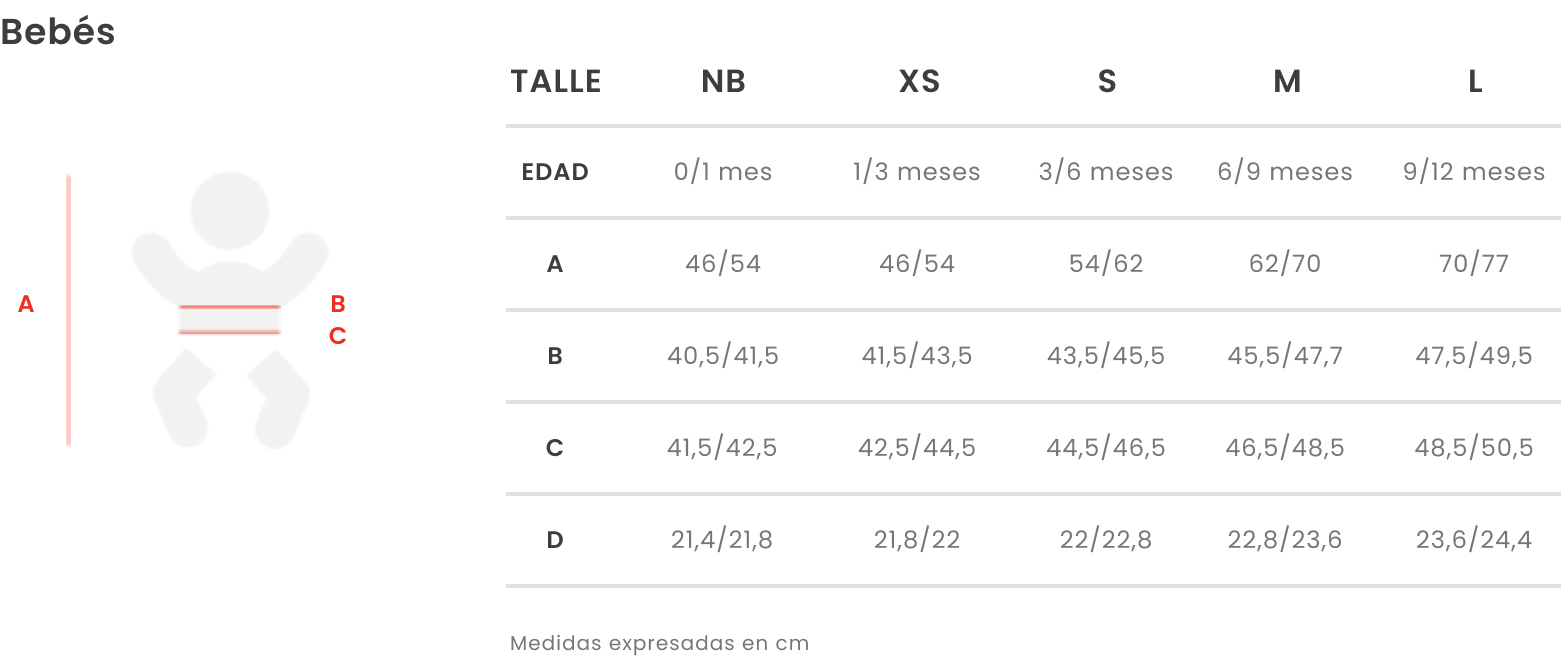This screenshot has width=1561, height=658.
Task: Click the red letter A measurement label
Action: pyautogui.click(x=26, y=305)
